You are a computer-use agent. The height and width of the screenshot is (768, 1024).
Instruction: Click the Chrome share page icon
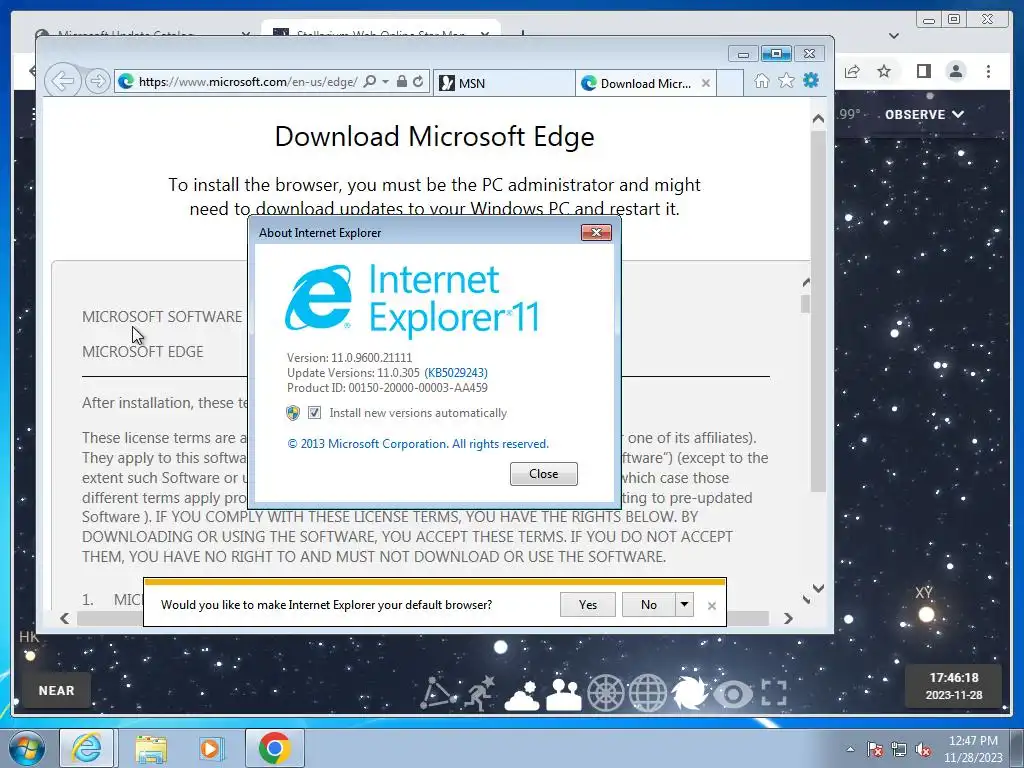tap(852, 71)
